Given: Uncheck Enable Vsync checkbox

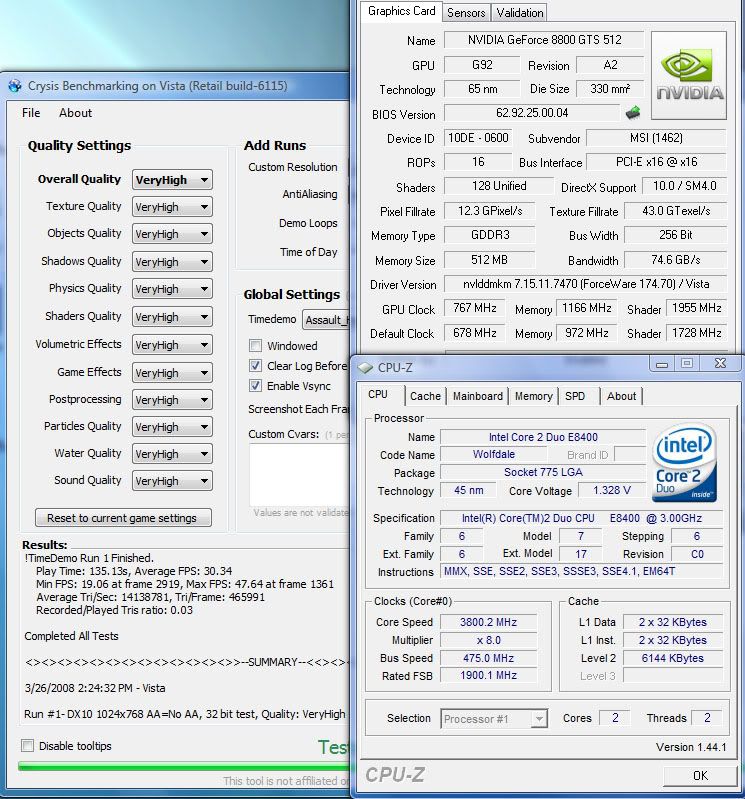Looking at the screenshot, I should tap(255, 386).
